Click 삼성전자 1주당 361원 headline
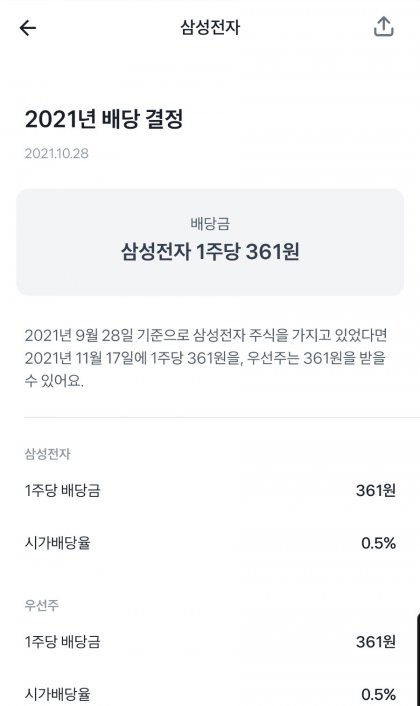Screen dimensions: 420x706 point(210,252)
